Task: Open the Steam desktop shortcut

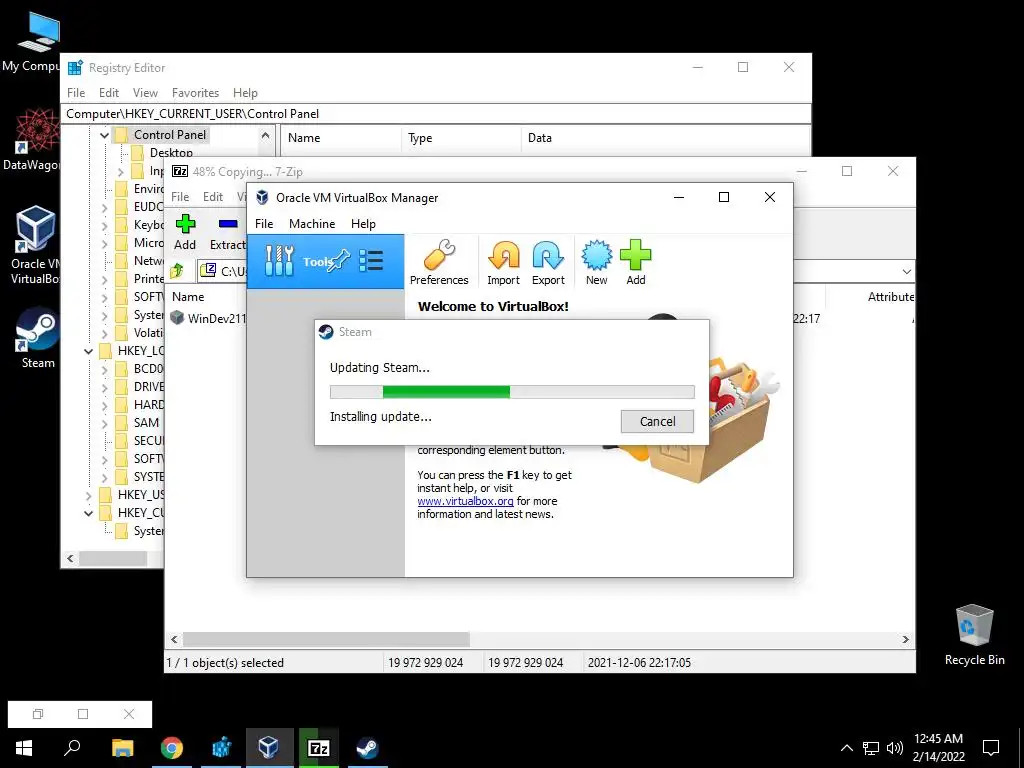Action: [38, 340]
